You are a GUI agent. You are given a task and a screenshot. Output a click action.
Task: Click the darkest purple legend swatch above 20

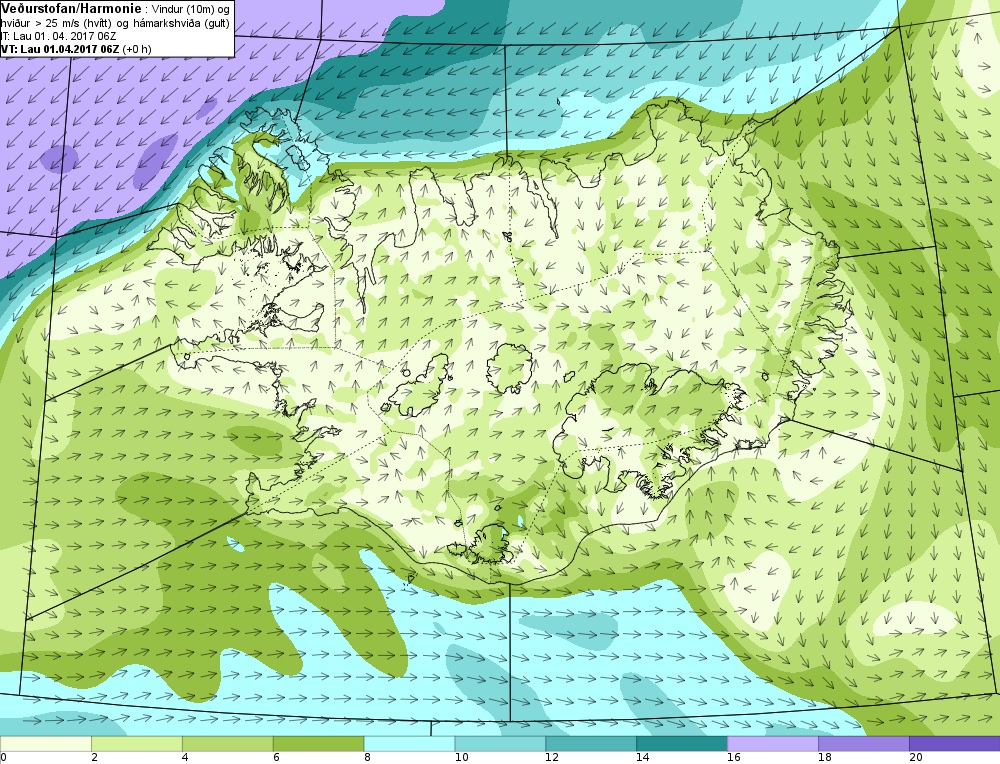pos(955,744)
